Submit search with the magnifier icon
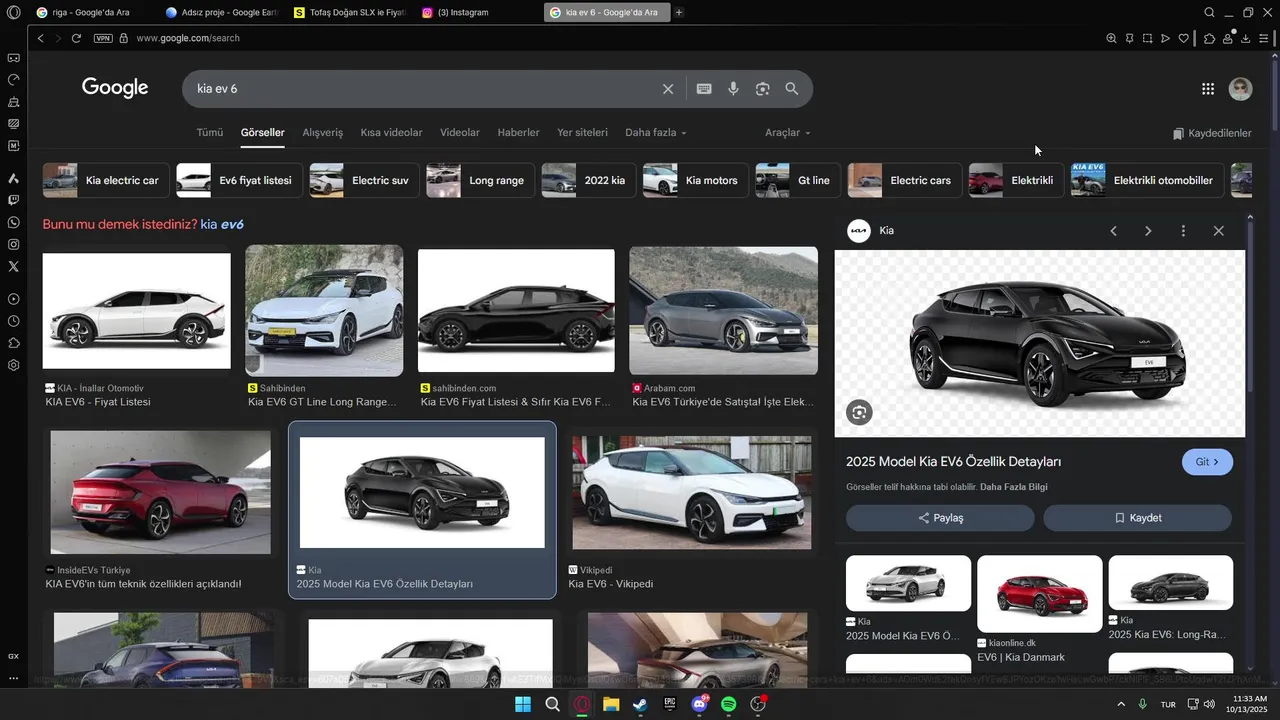This screenshot has width=1280, height=720. (x=792, y=89)
